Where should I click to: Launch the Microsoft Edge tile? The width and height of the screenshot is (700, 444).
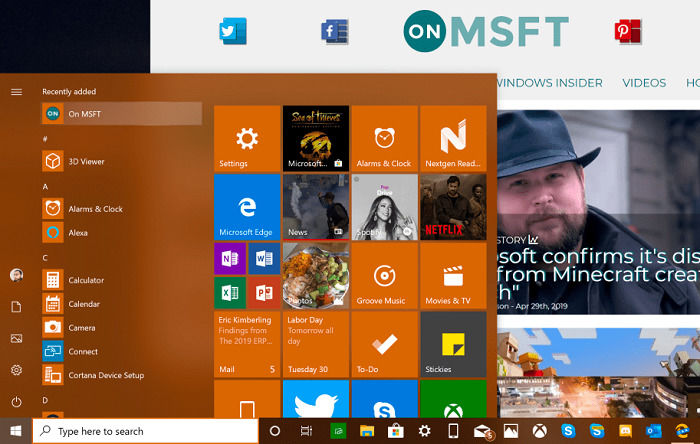click(x=247, y=207)
